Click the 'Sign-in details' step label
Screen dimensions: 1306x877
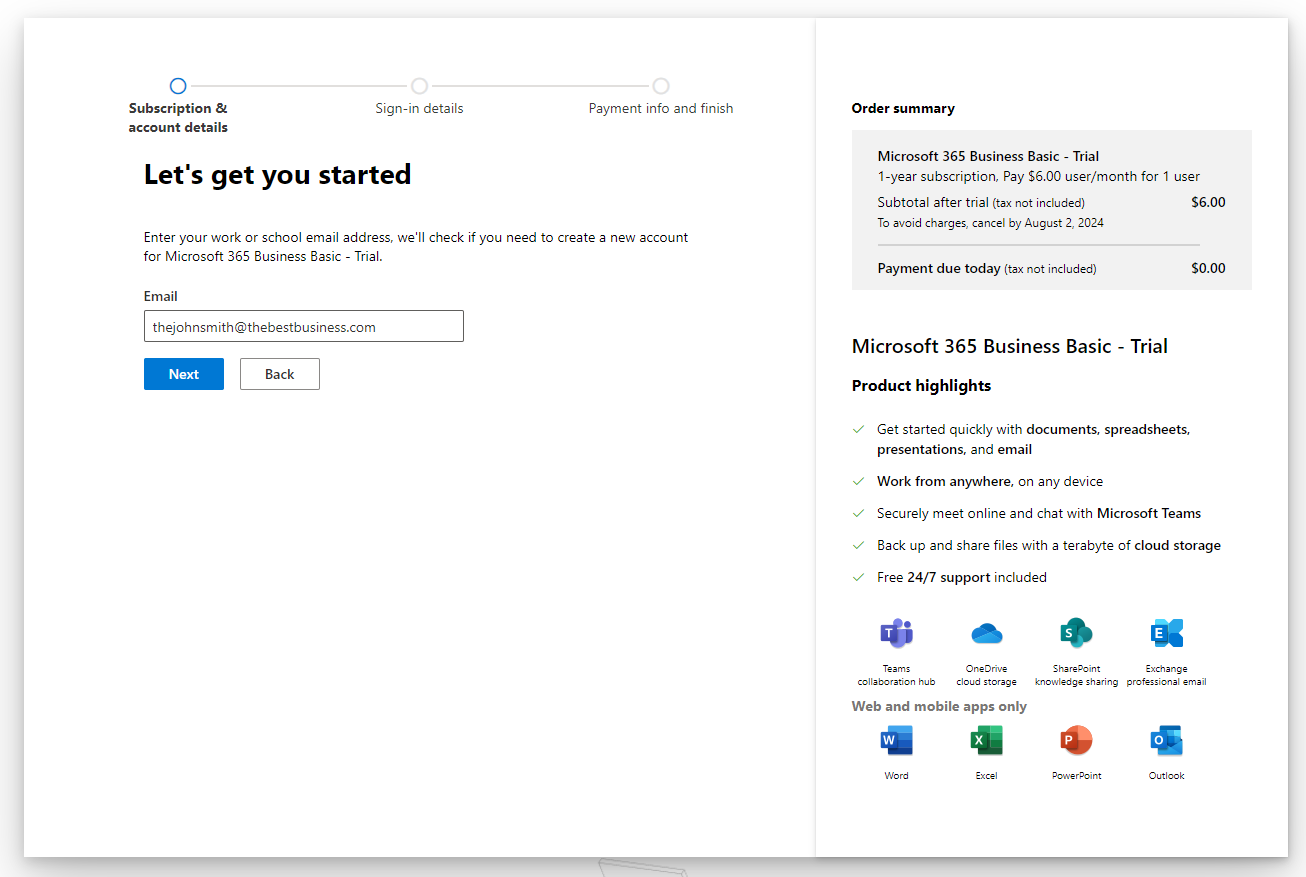point(419,108)
